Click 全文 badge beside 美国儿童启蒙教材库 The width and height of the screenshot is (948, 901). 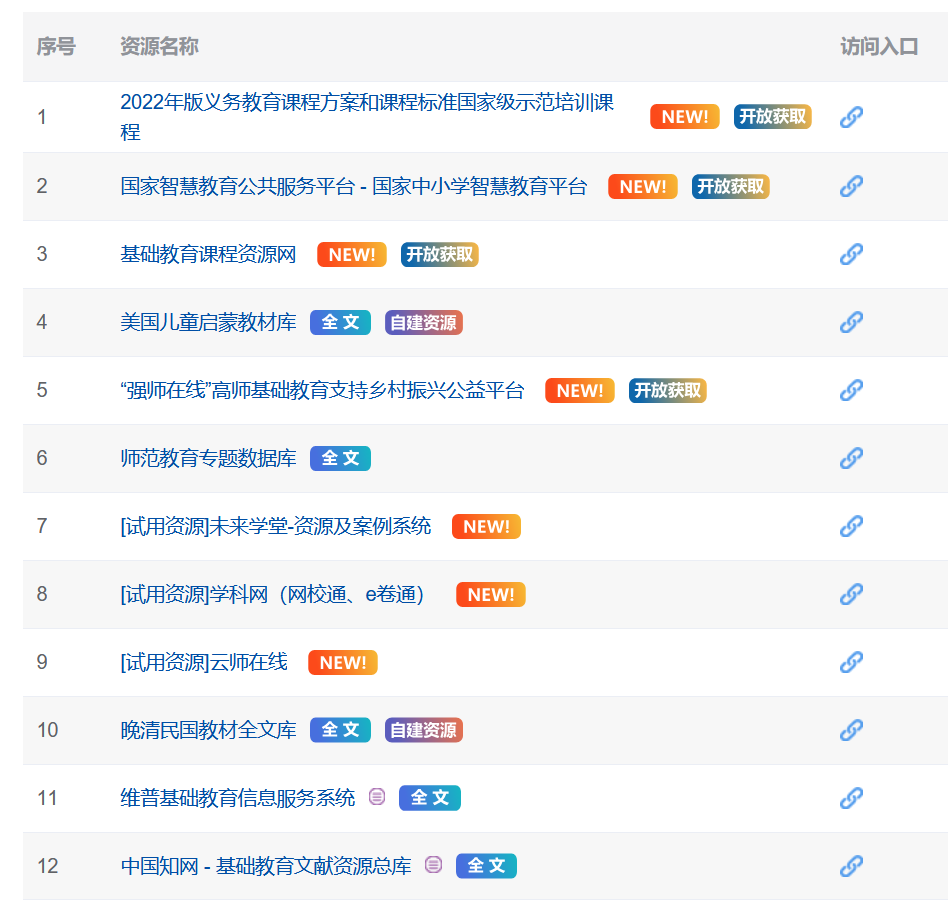point(340,322)
